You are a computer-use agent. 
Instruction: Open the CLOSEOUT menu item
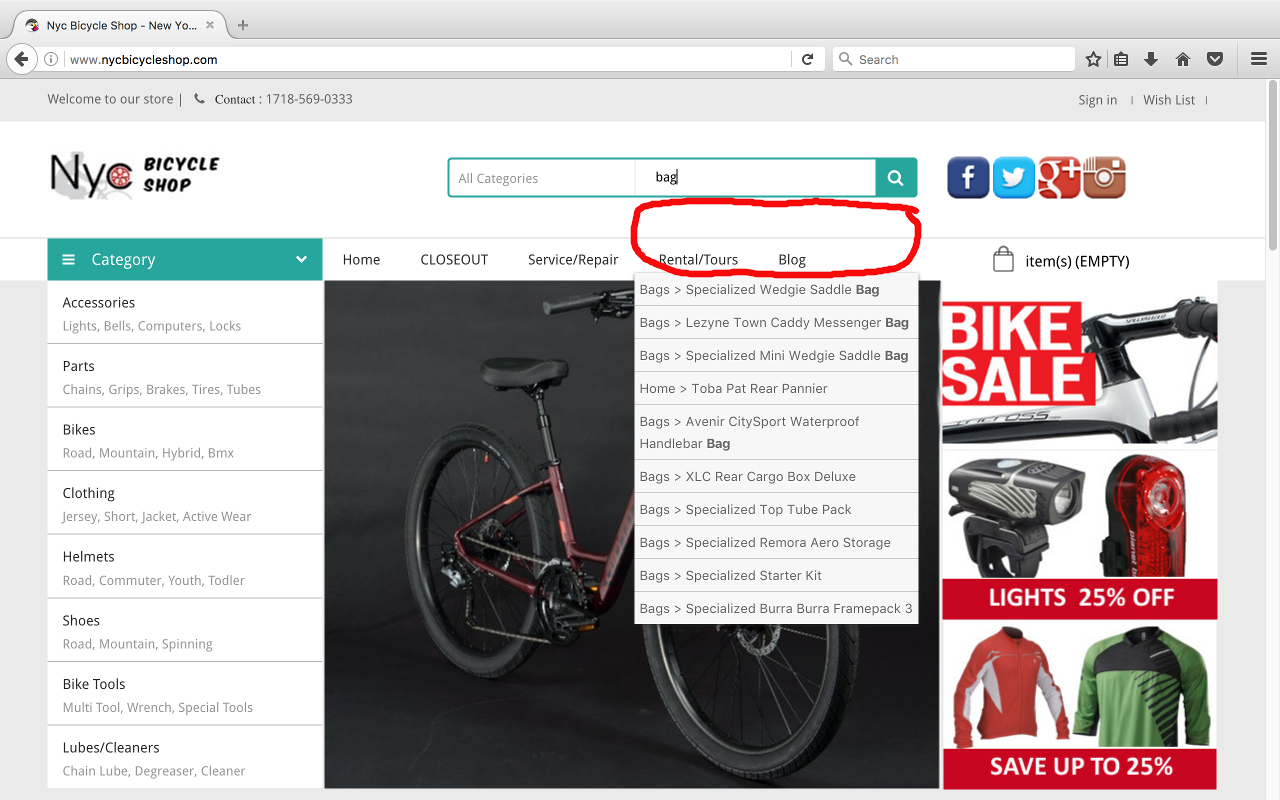pos(454,260)
